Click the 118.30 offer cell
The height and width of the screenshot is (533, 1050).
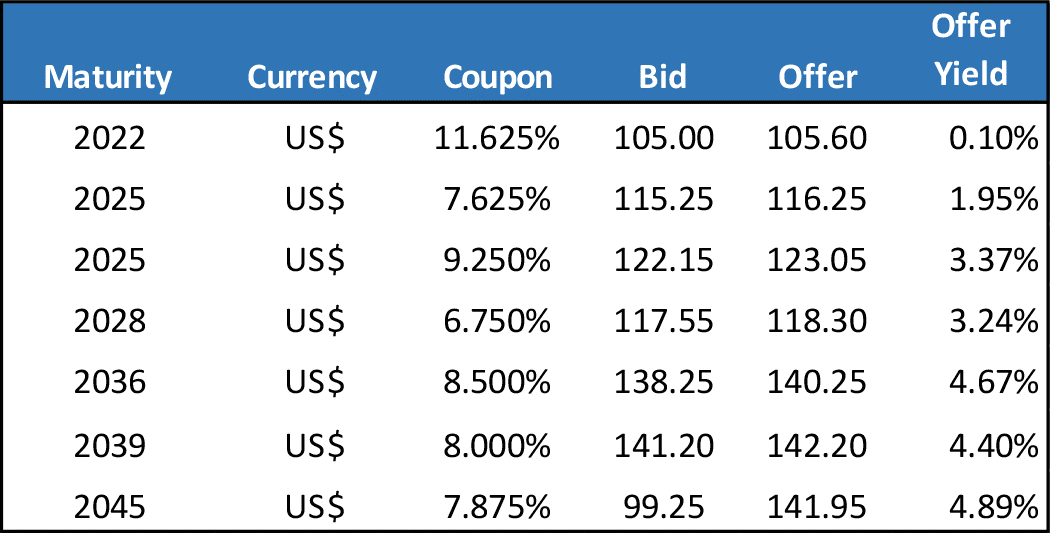point(817,322)
